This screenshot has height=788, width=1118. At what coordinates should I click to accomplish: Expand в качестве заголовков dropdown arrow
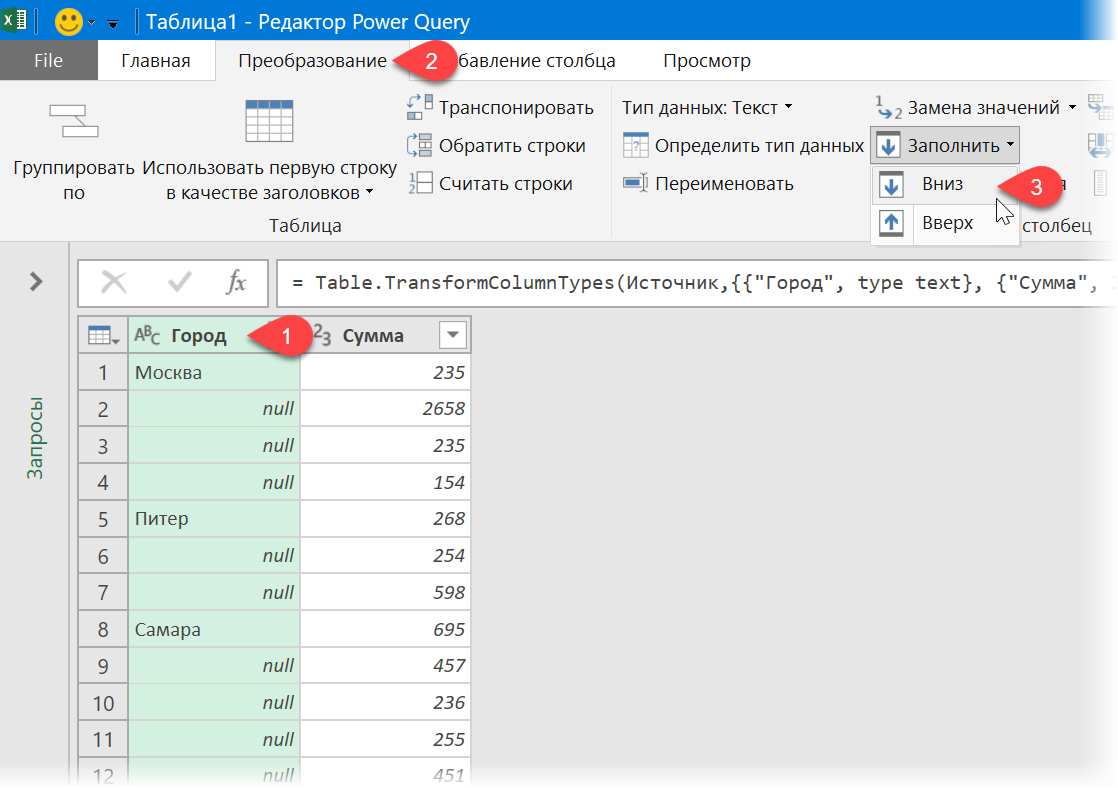369,192
